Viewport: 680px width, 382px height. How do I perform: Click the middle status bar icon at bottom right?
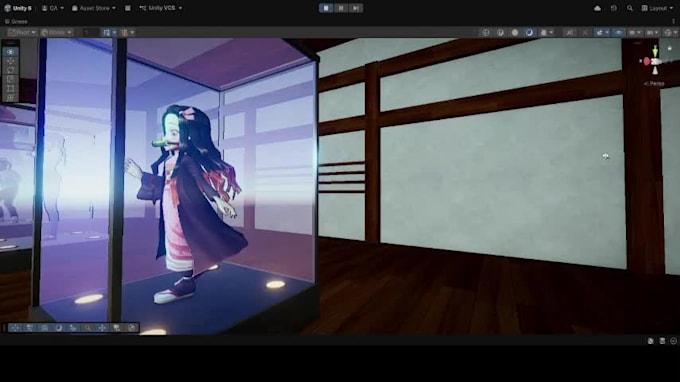662,341
